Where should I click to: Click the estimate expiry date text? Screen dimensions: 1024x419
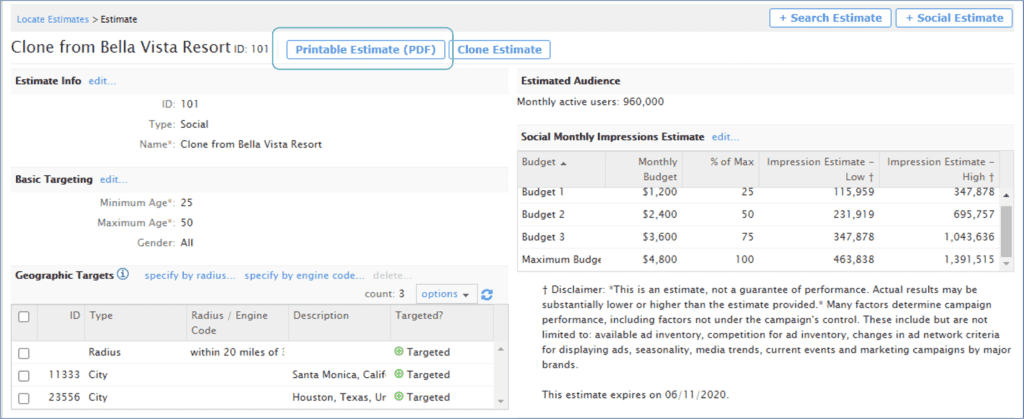[635, 395]
